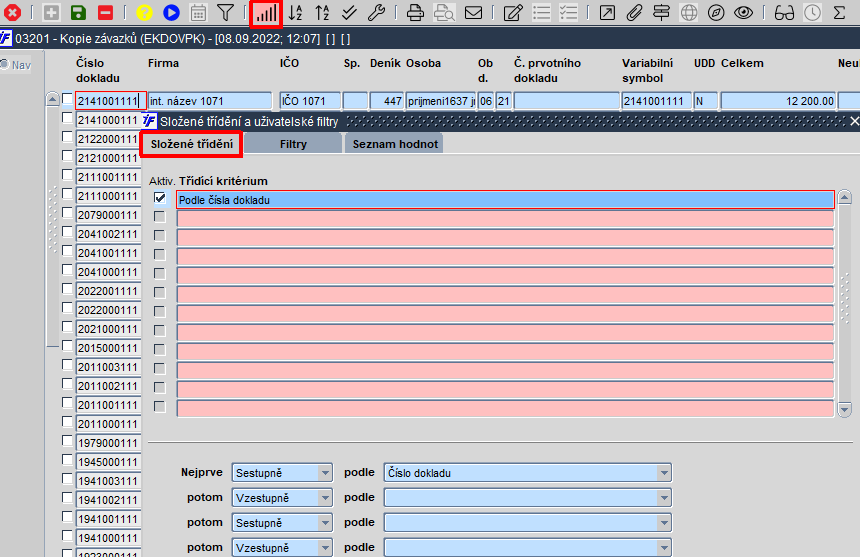Click the sigma sum icon
Viewport: 860px width, 557px height.
click(x=839, y=12)
